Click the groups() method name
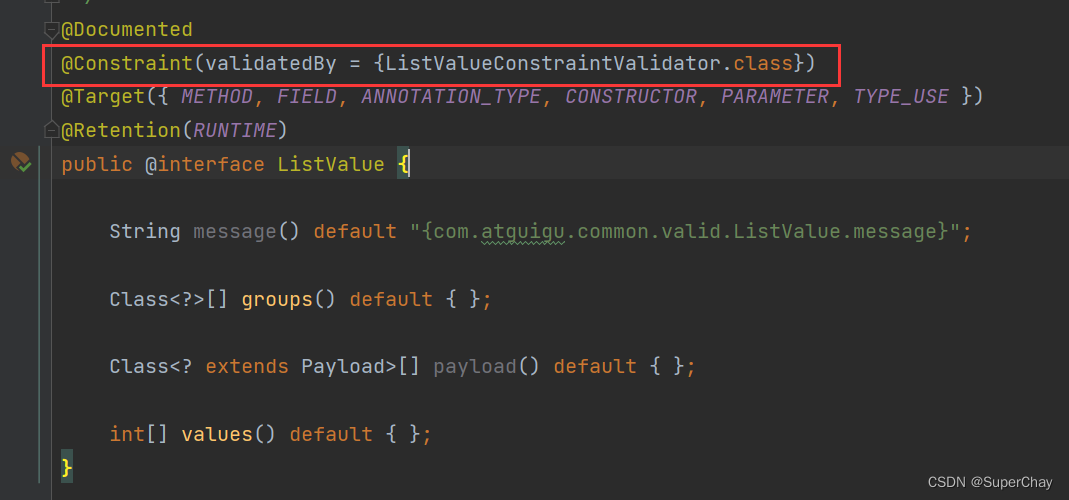This screenshot has width=1069, height=500. tap(277, 299)
